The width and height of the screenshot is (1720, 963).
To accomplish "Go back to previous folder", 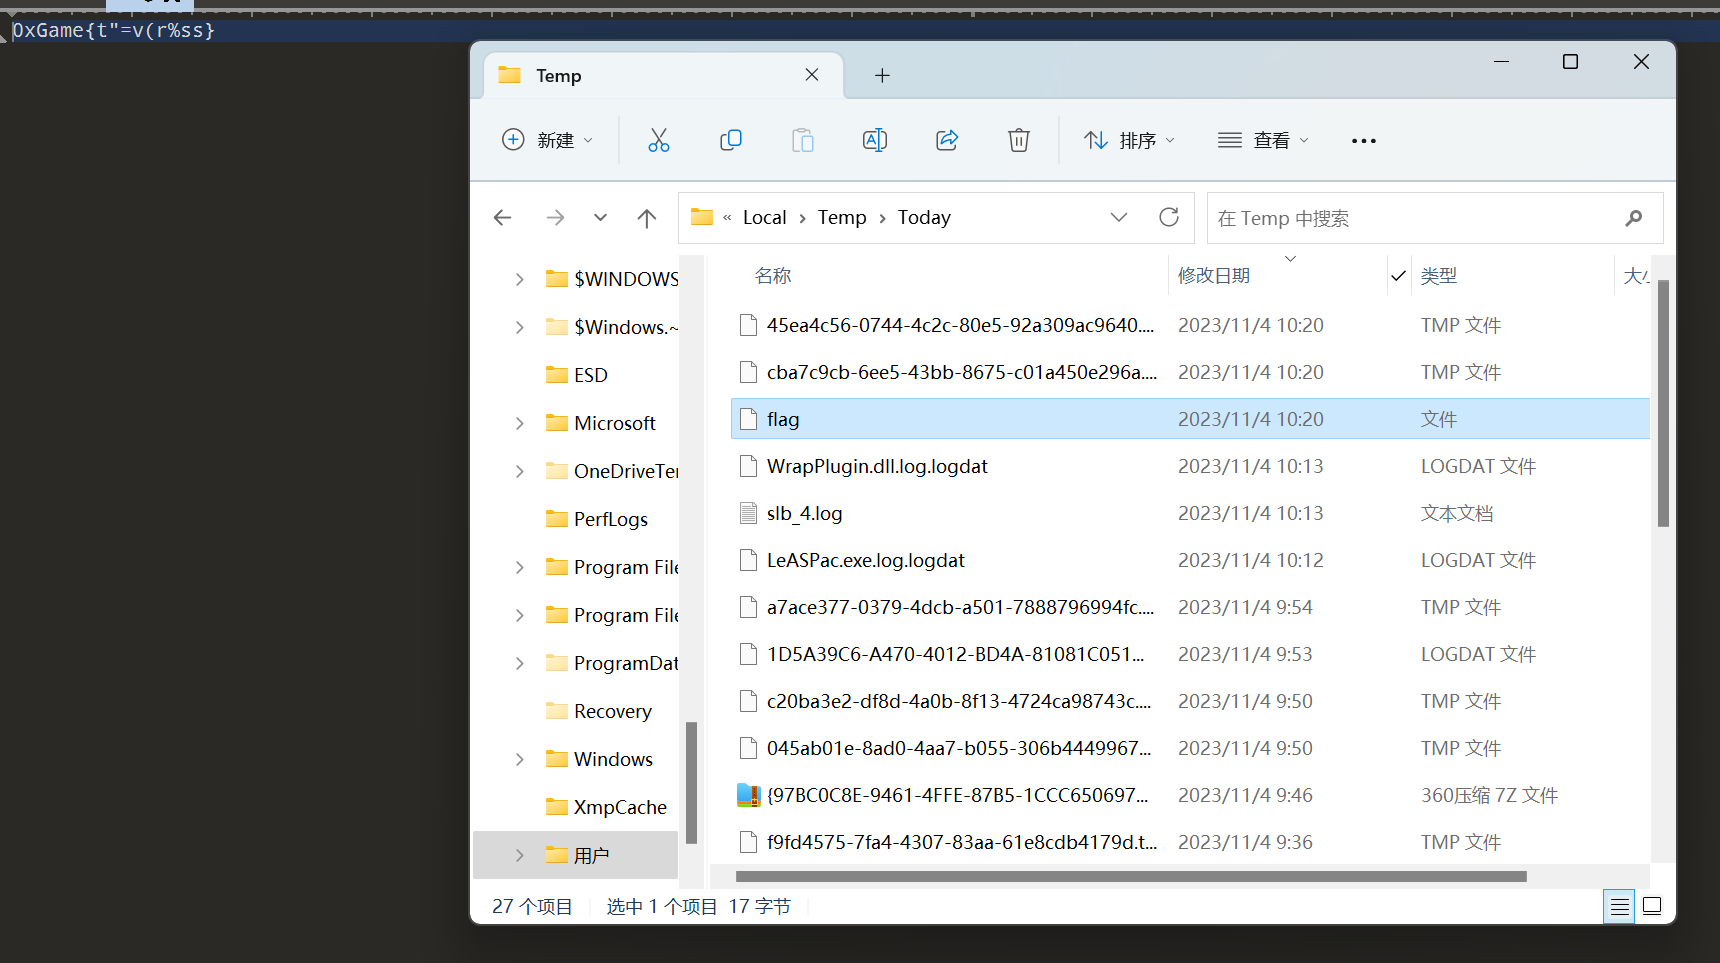I will point(503,218).
